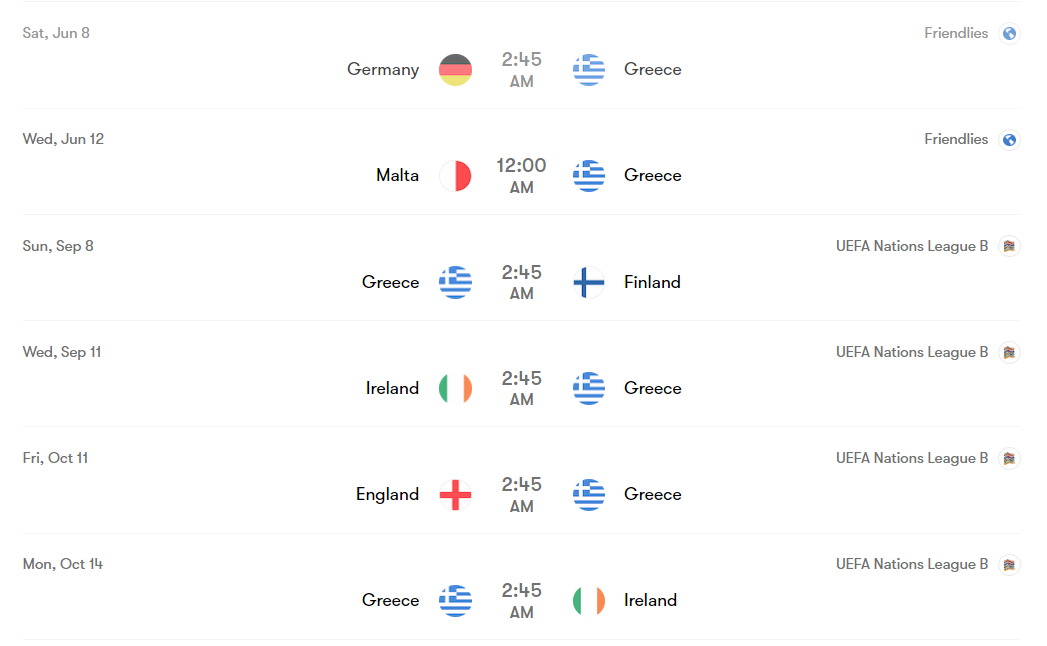Click the Finland flag icon

coord(589,282)
